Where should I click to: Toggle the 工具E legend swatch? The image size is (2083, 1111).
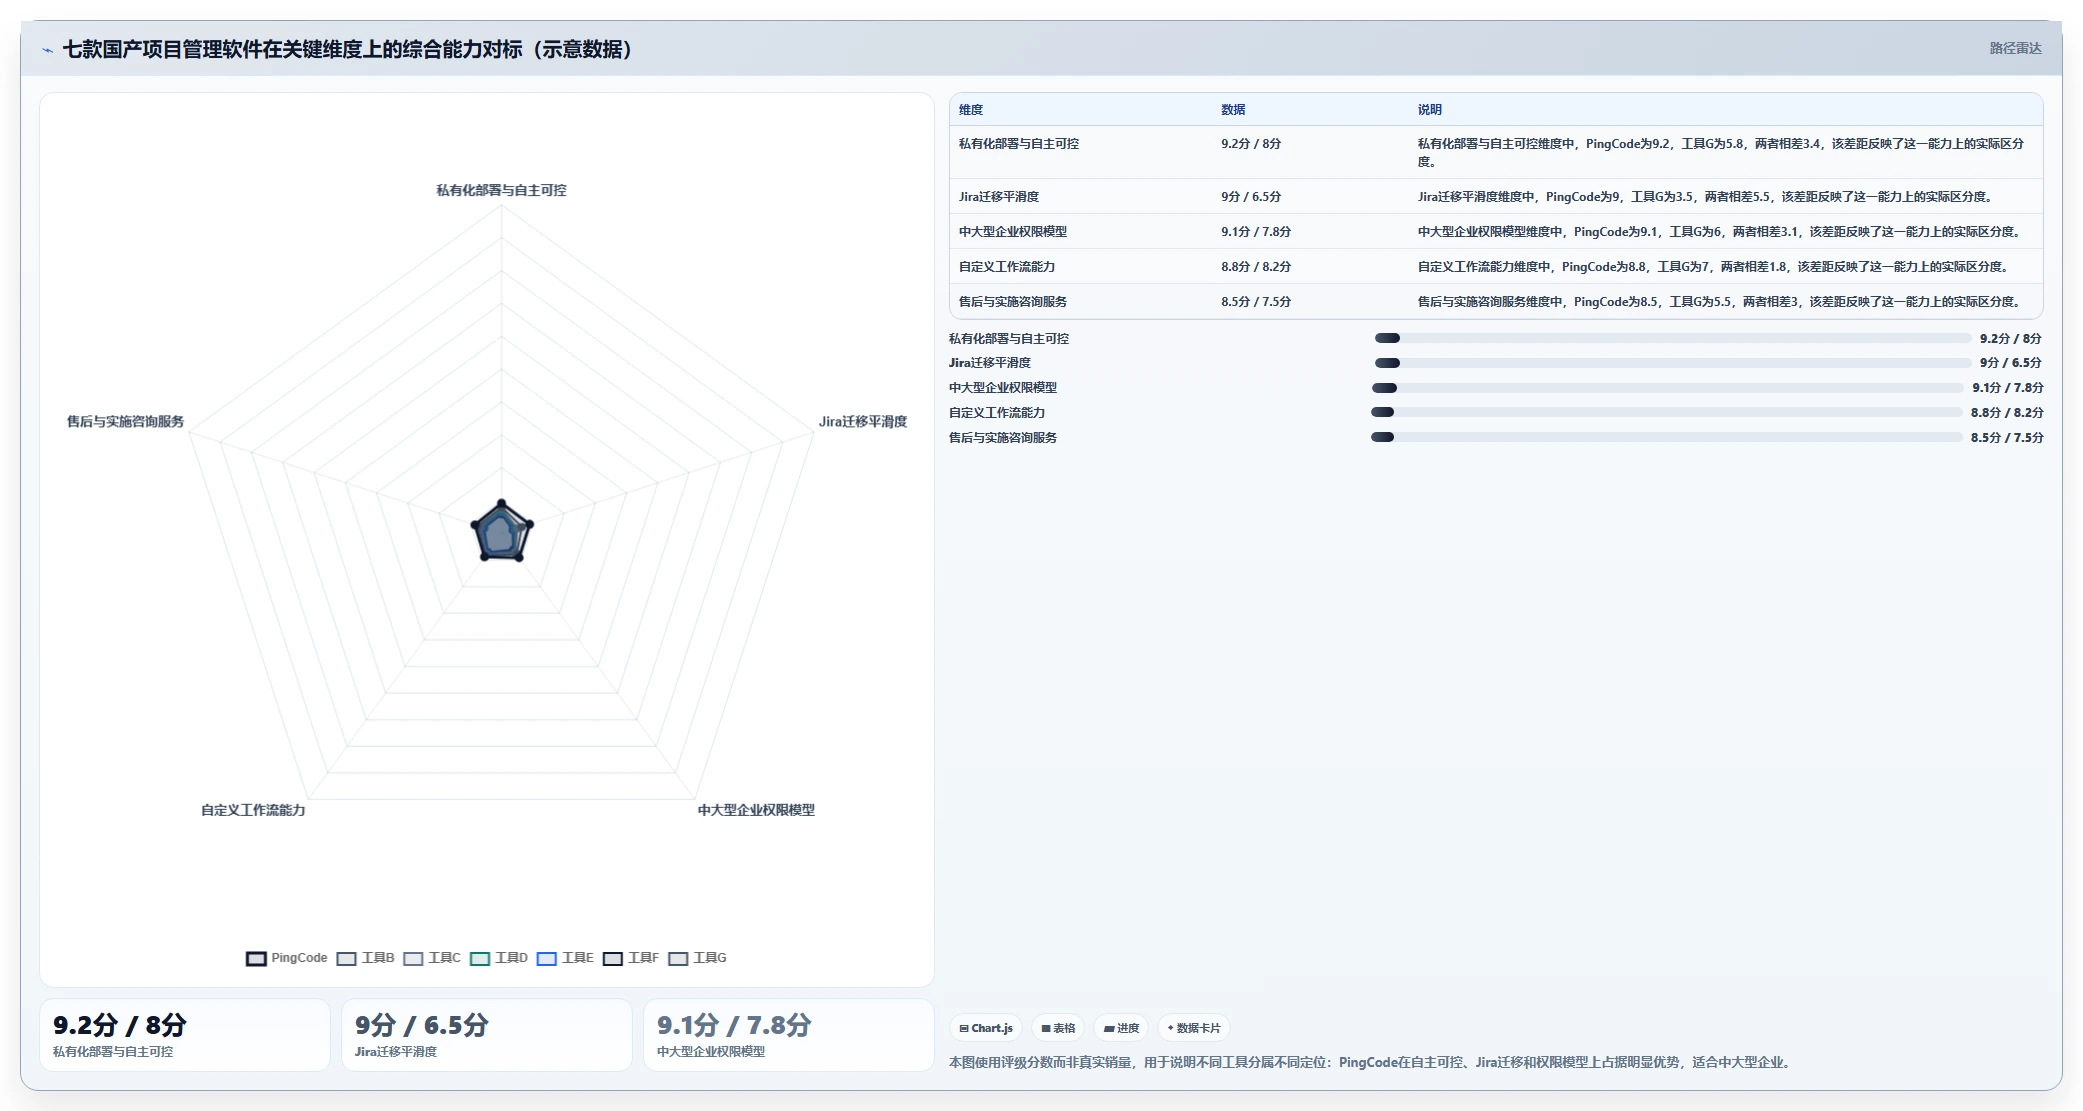point(546,958)
